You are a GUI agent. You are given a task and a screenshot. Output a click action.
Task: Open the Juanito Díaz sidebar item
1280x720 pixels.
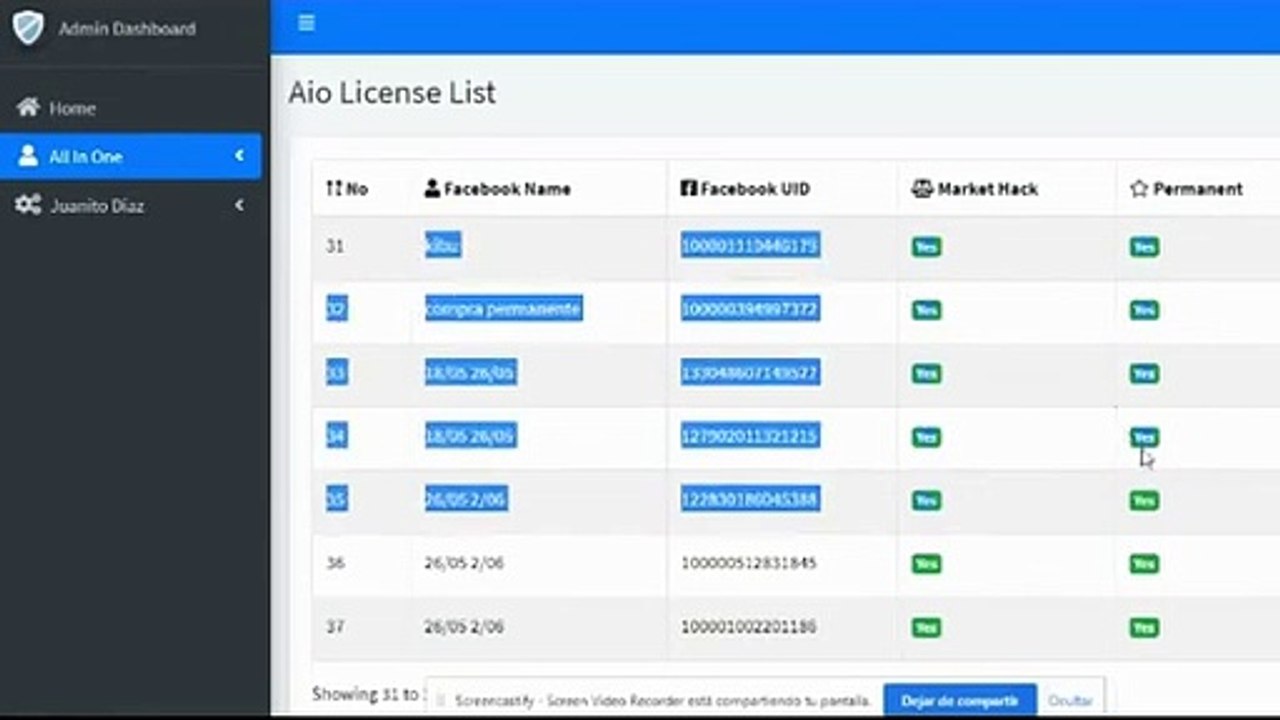130,205
